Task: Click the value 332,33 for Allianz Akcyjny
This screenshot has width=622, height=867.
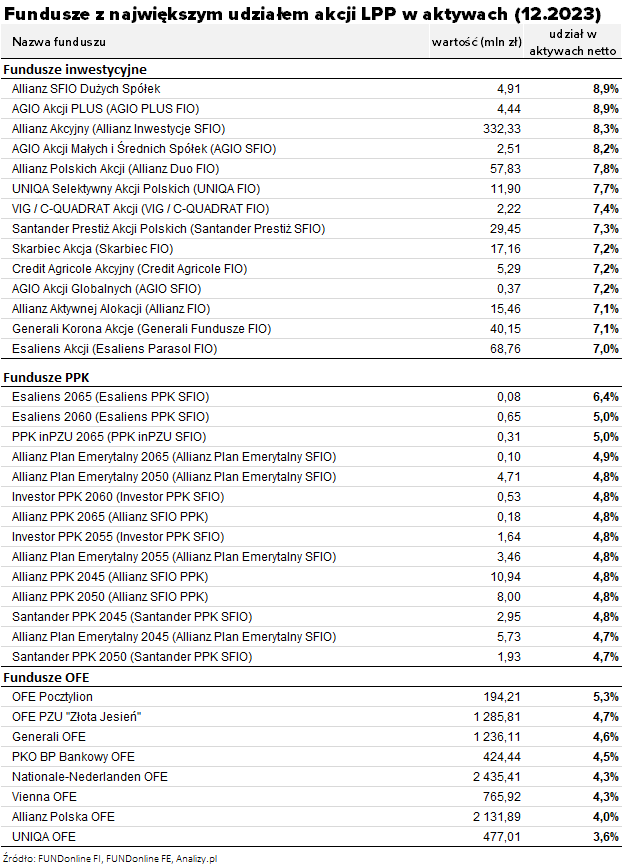Action: [502, 129]
